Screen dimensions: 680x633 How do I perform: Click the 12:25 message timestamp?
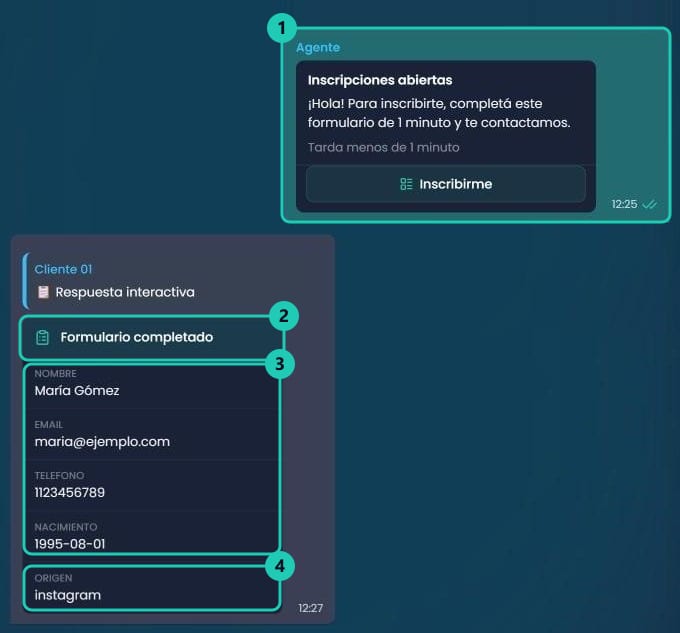pyautogui.click(x=624, y=204)
